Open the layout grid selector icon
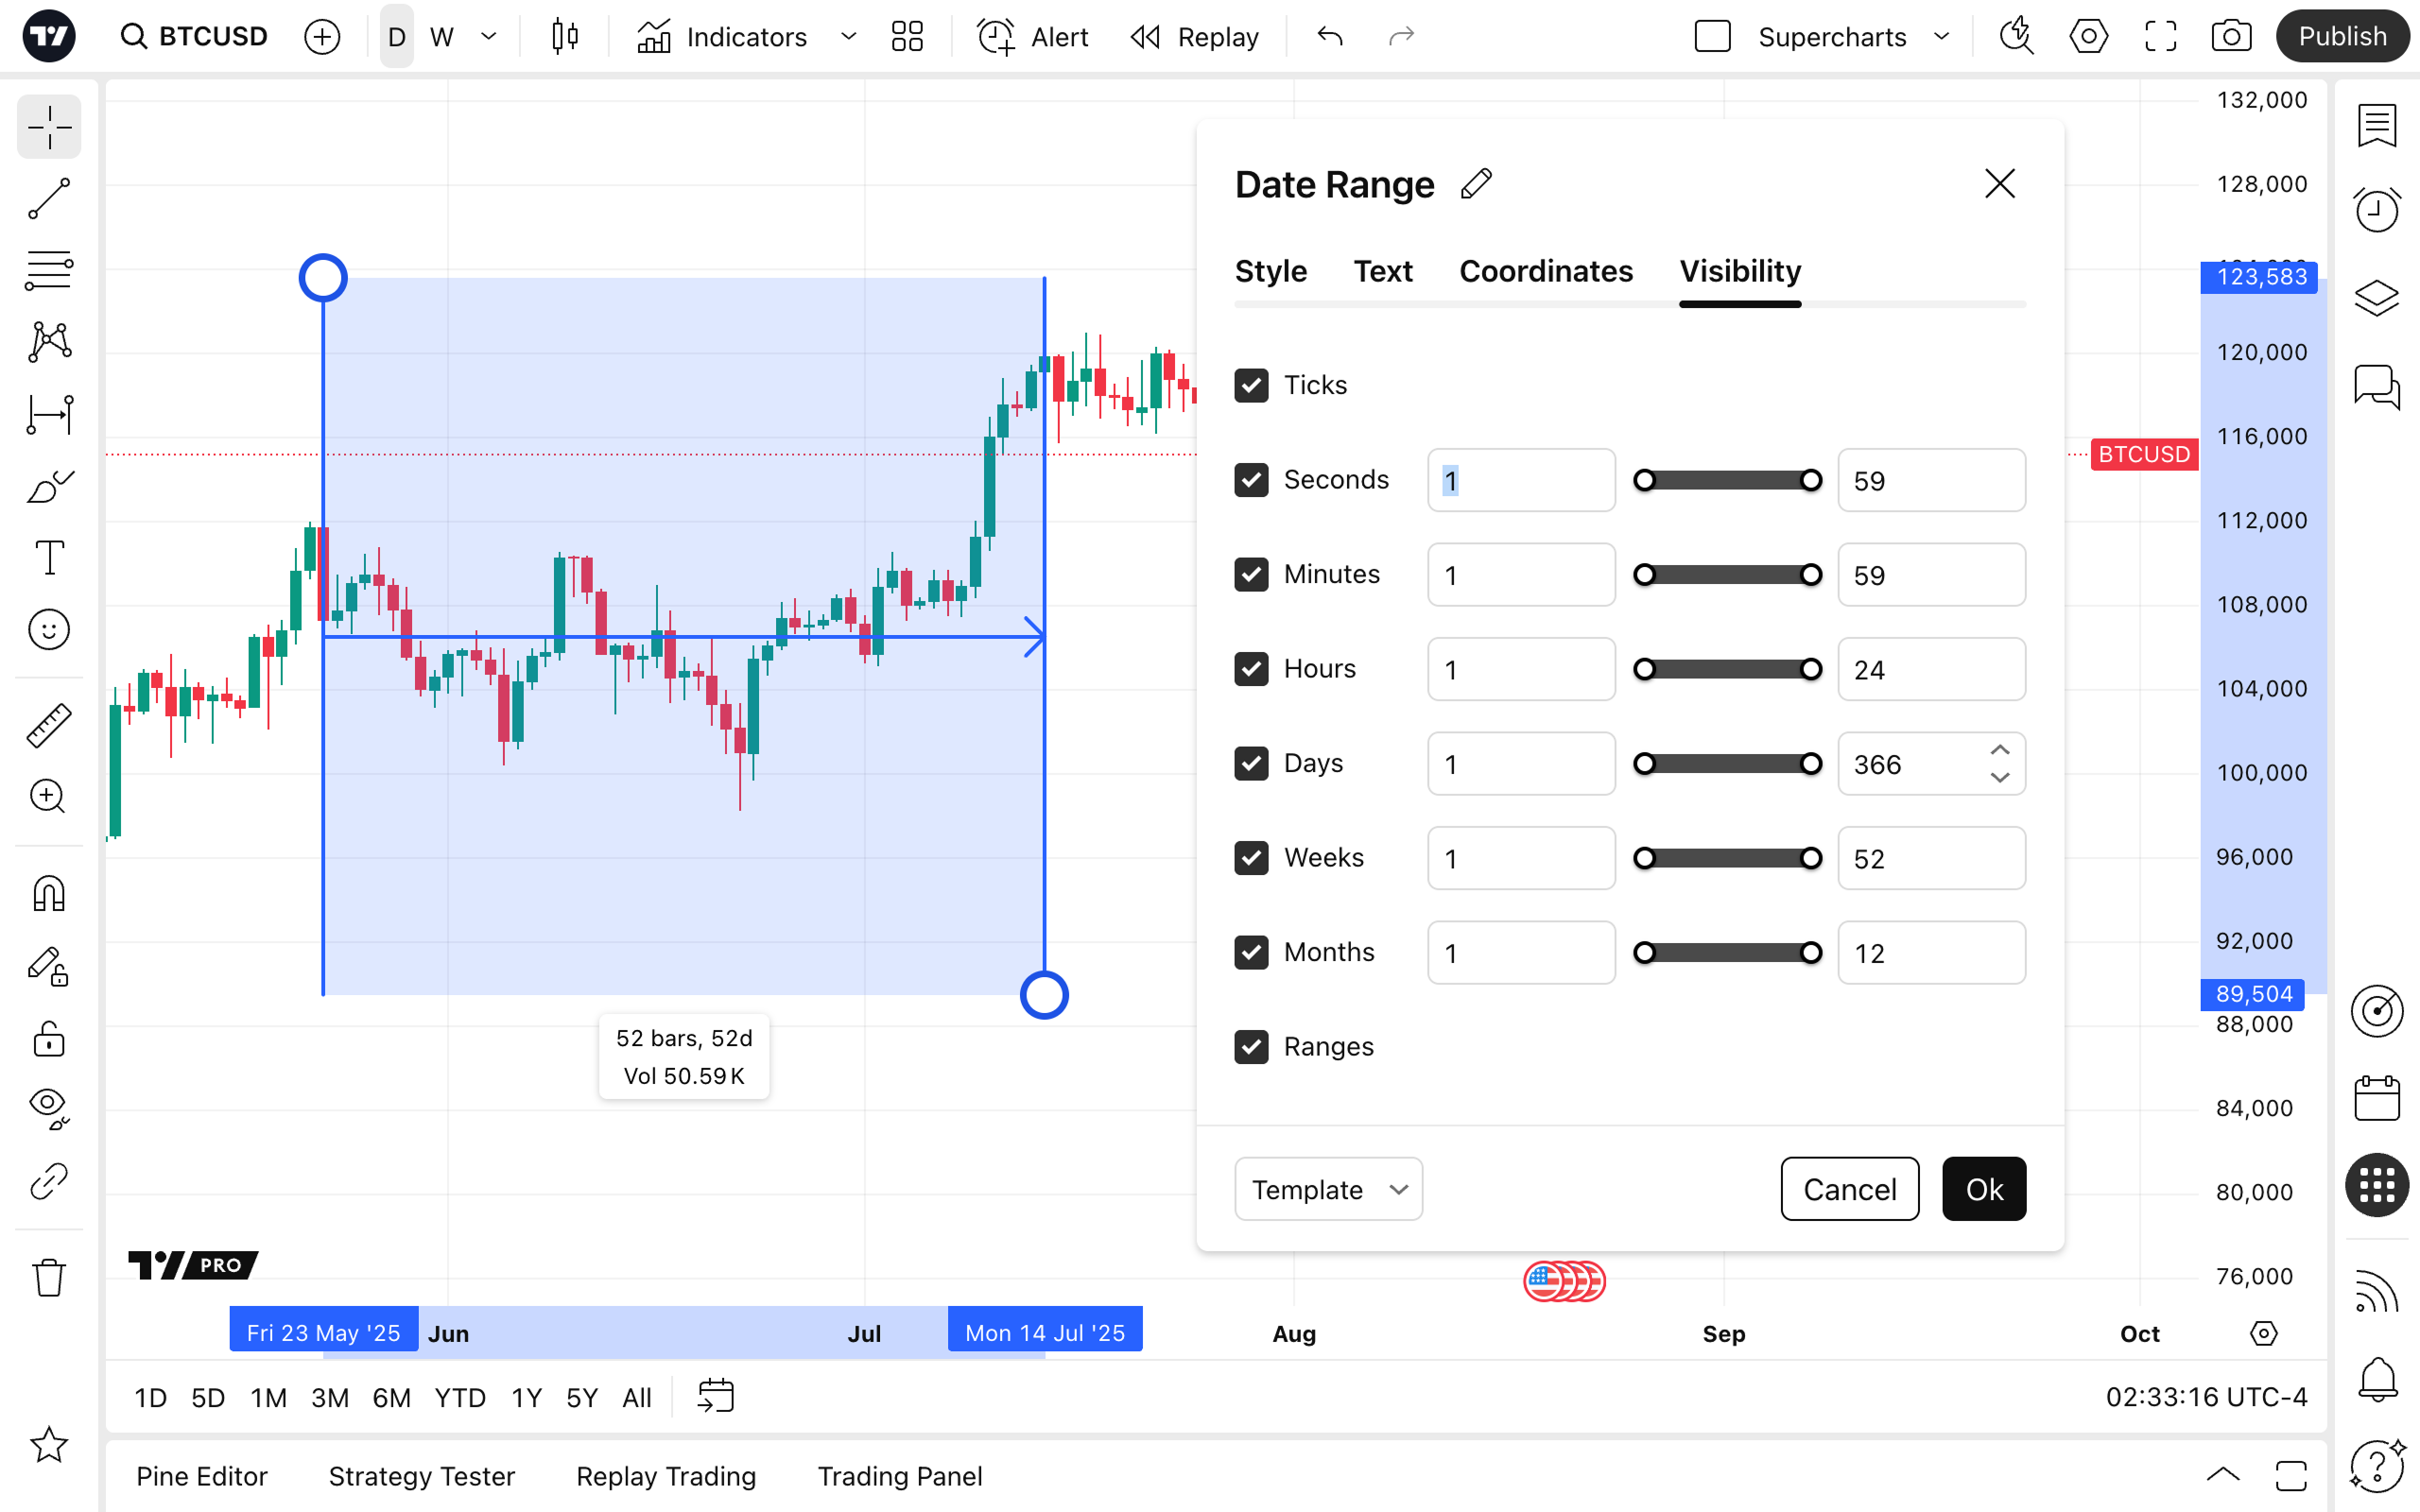The width and height of the screenshot is (2420, 1512). tap(907, 37)
